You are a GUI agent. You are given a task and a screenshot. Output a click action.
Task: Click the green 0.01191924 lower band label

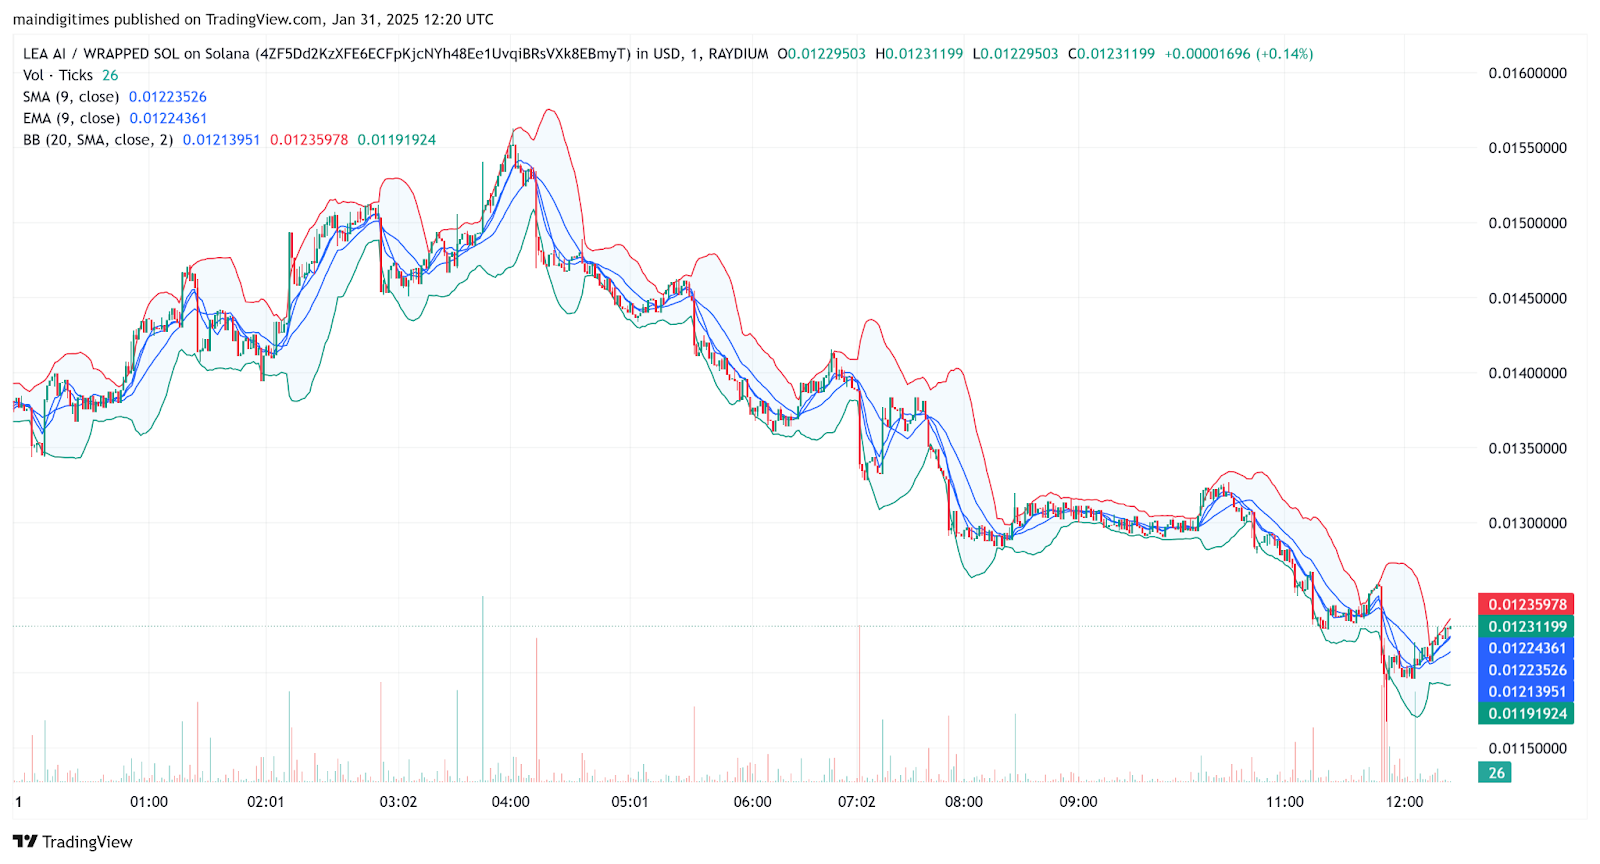coord(1526,713)
